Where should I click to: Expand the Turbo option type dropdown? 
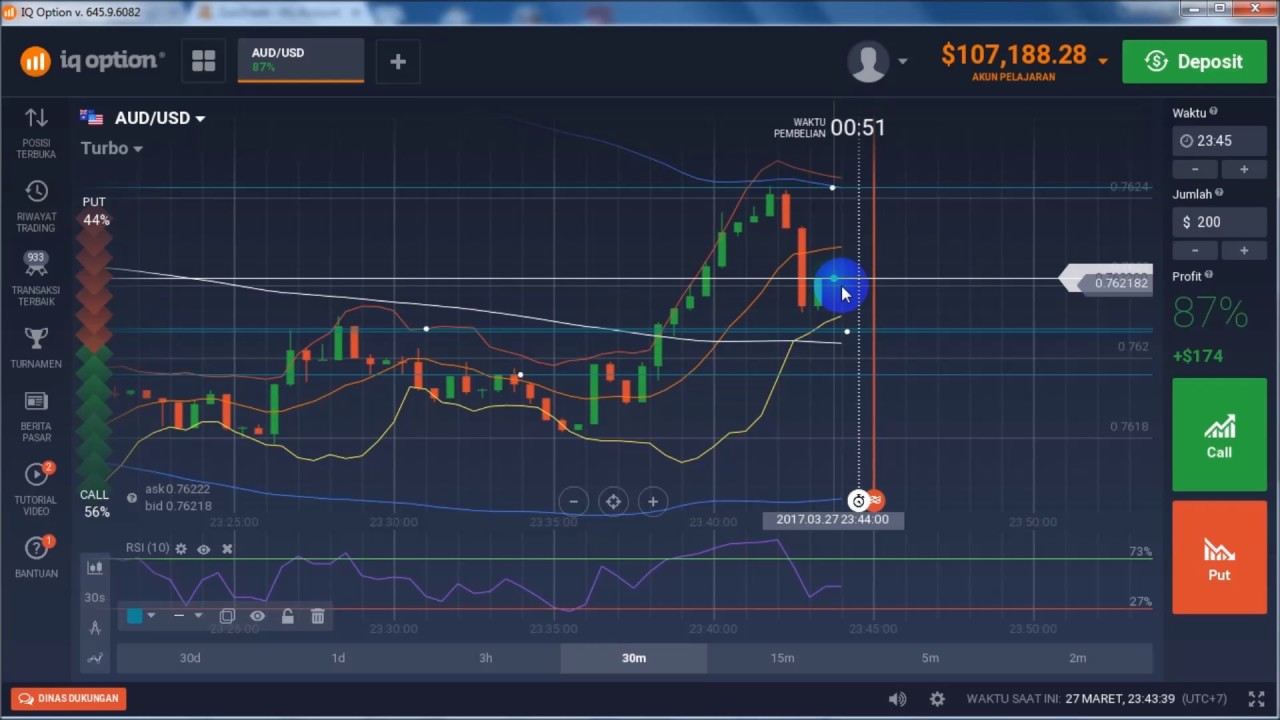[111, 148]
